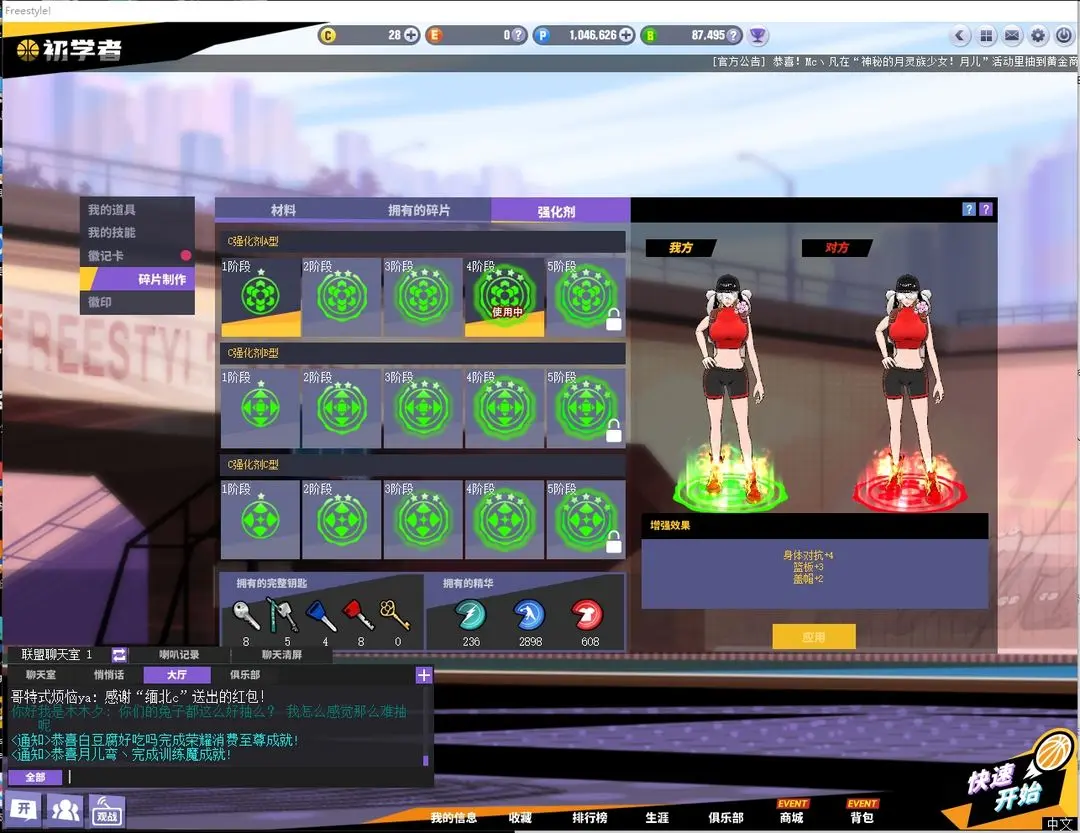
Task: Select C强化剂C型 4阶段 enhancer icon
Action: (504, 520)
